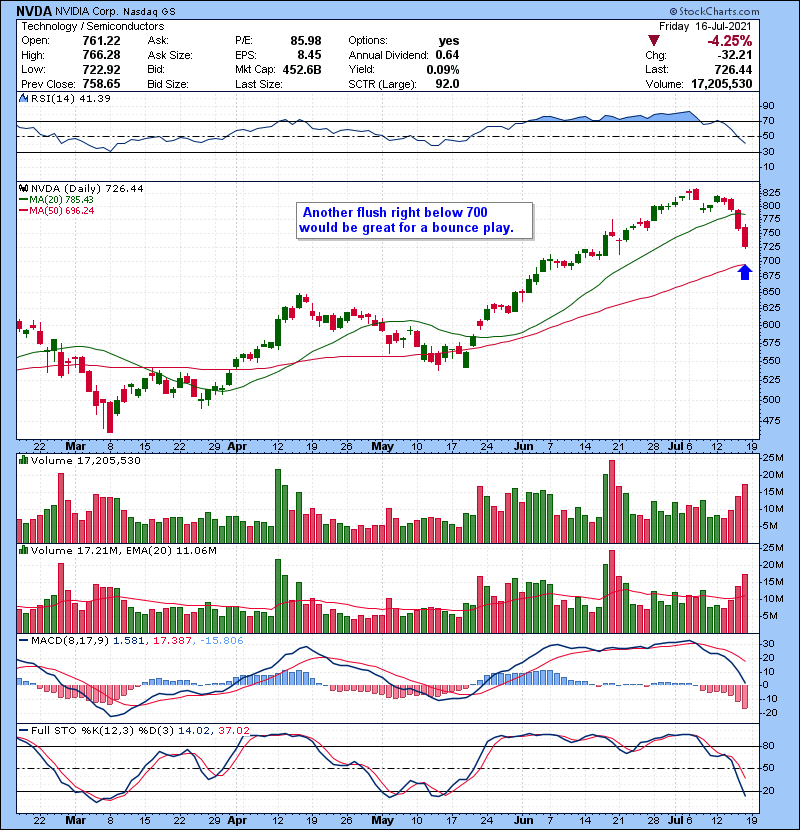
Task: Click the MACD histogram value -15.806
Action: click(x=221, y=640)
